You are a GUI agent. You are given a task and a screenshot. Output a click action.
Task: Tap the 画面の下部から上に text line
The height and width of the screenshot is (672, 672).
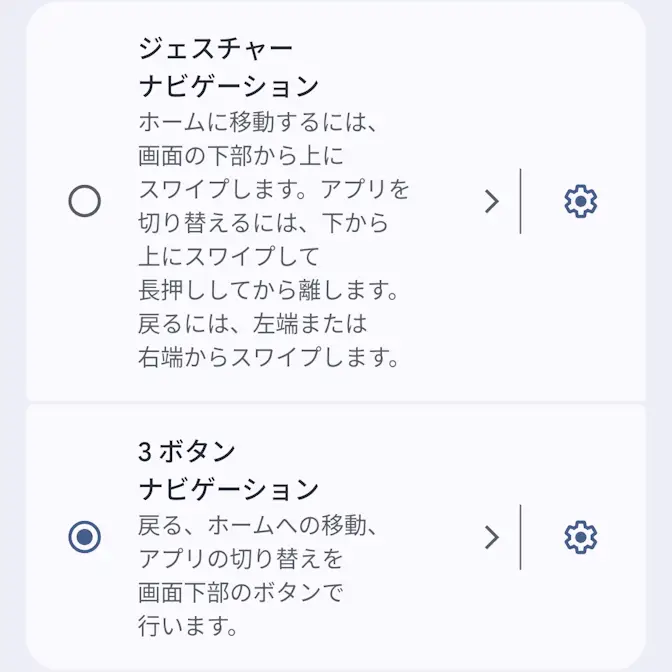[240, 156]
